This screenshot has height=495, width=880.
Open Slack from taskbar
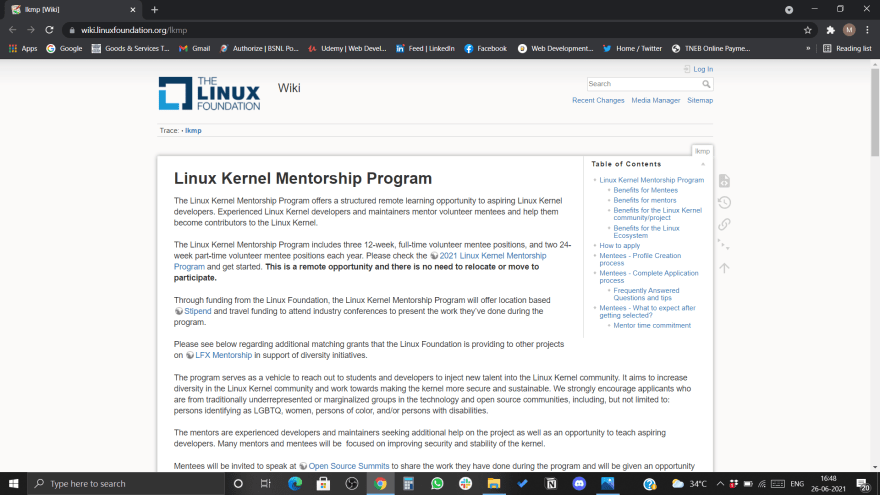click(465, 483)
